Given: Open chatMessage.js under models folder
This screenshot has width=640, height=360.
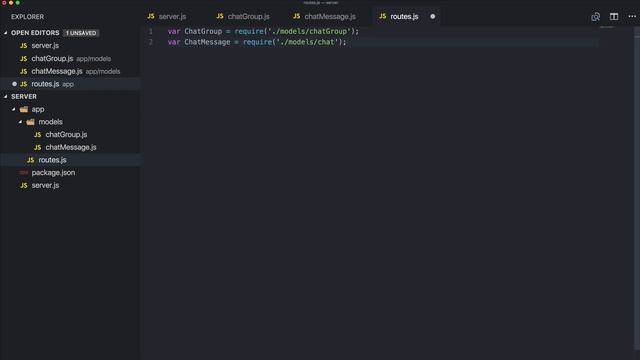Looking at the screenshot, I should point(70,147).
